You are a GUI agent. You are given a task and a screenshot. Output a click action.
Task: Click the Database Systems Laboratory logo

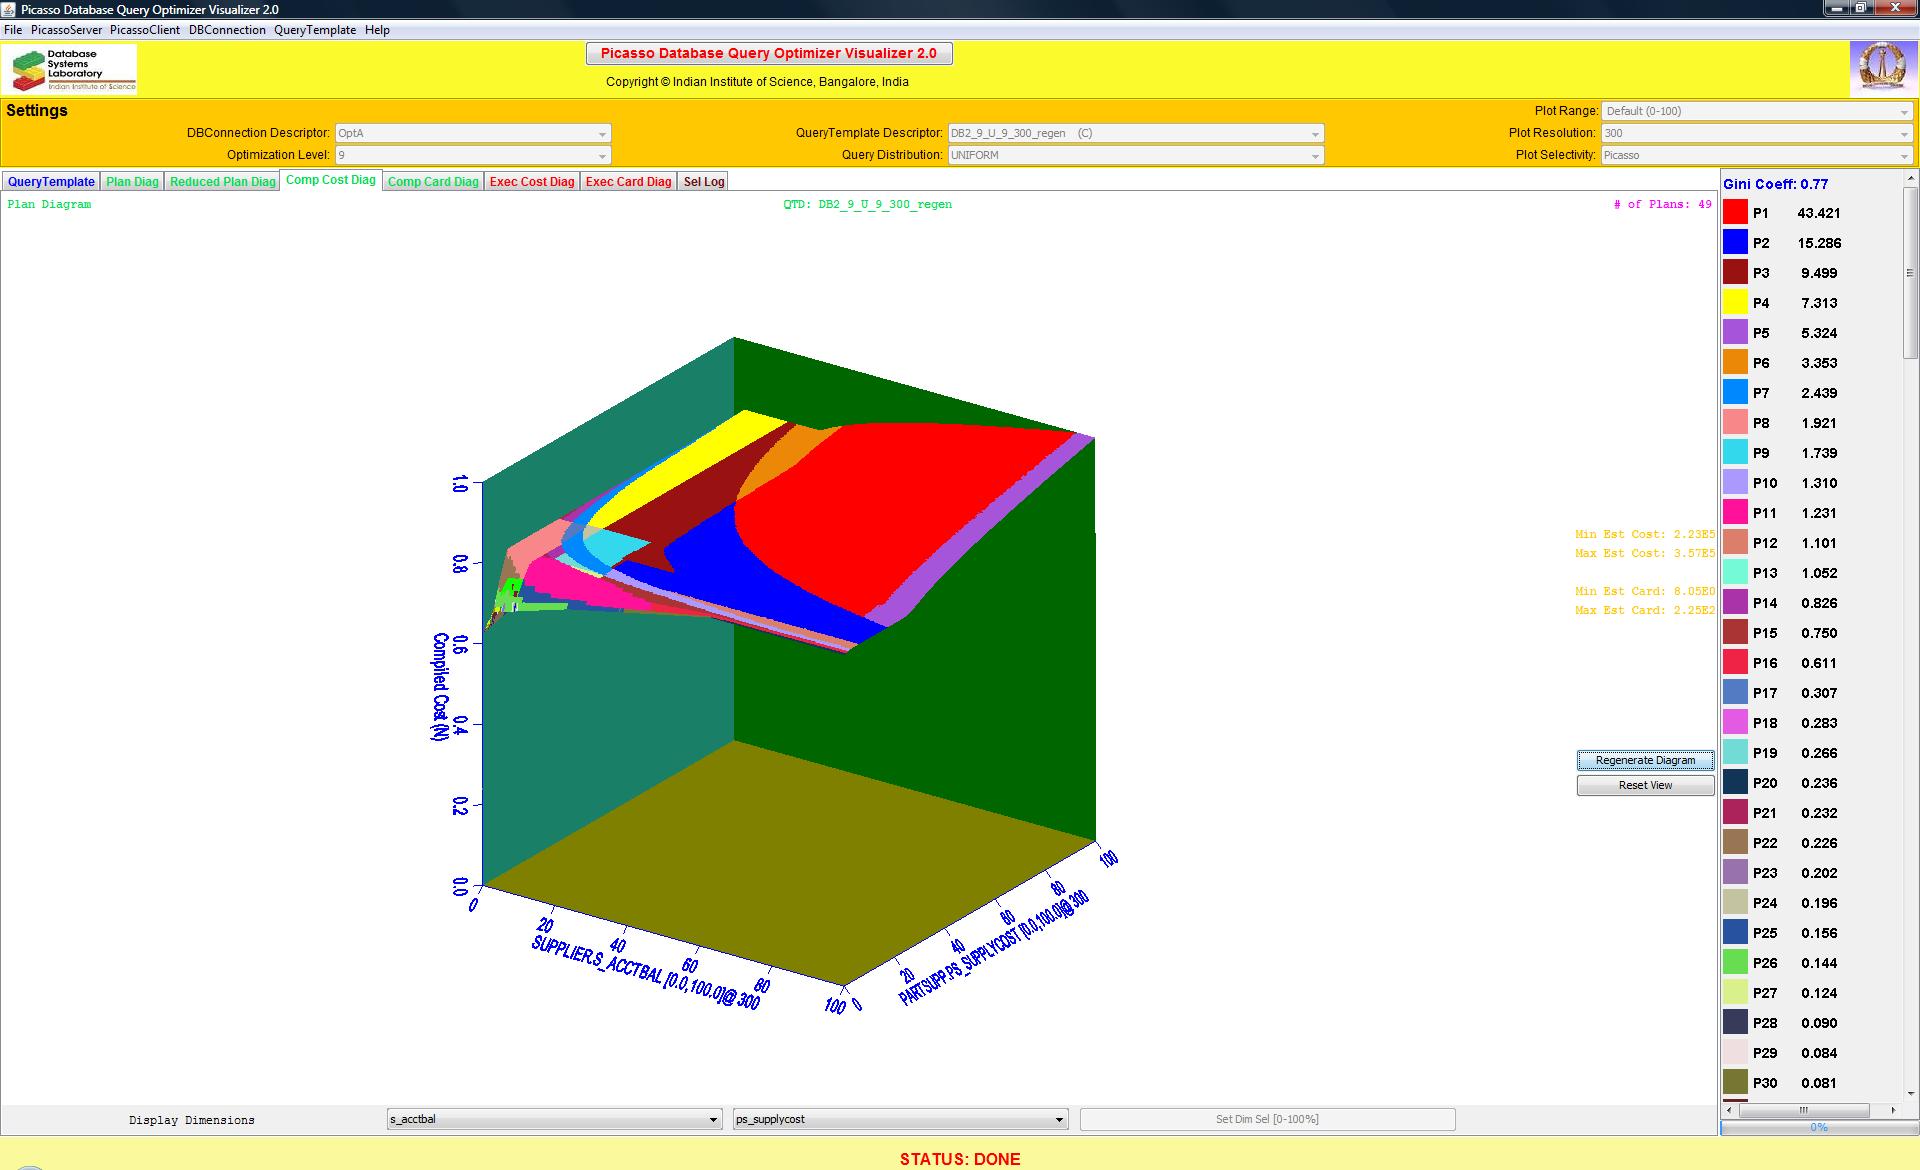[70, 69]
